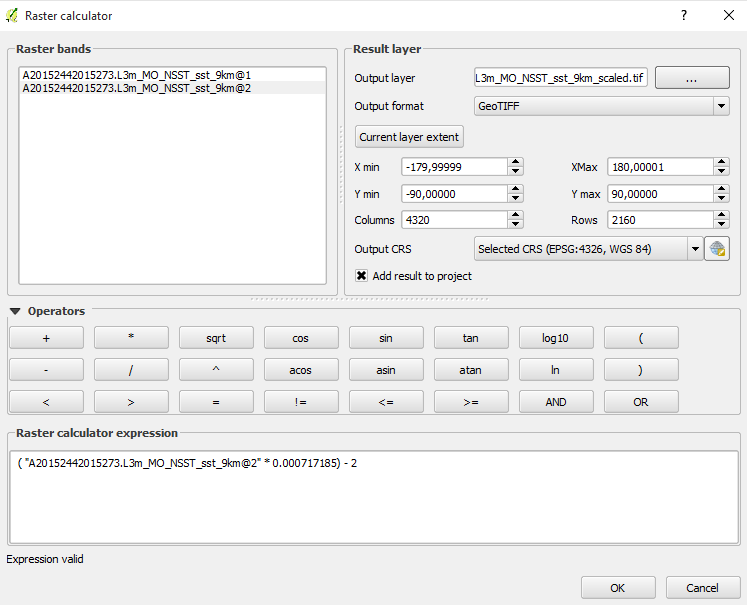The image size is (747, 605).
Task: Click the sqrt operator button
Action: click(x=216, y=338)
